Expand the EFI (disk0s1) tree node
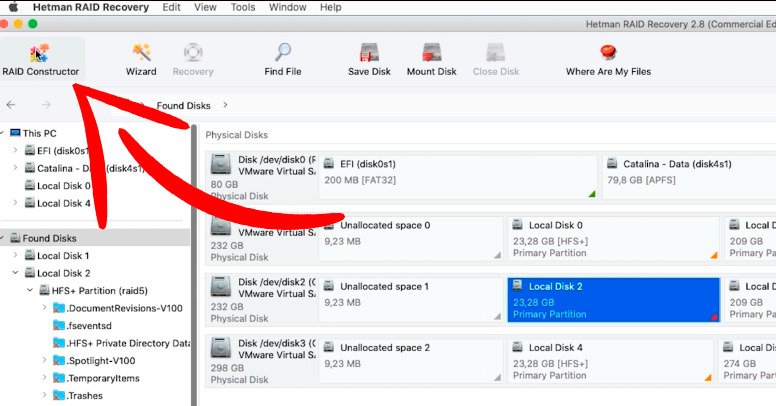This screenshot has height=406, width=776. (x=15, y=150)
